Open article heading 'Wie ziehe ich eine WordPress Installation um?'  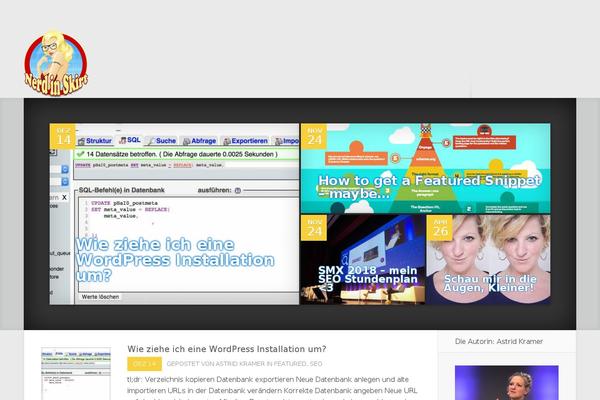click(x=227, y=349)
